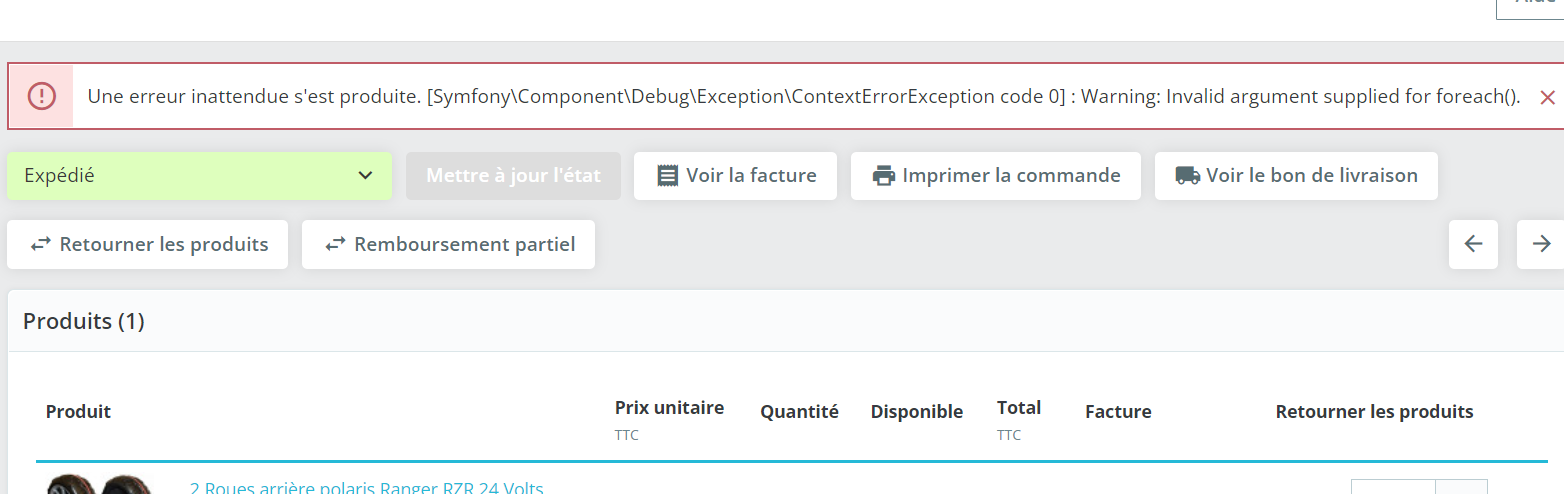This screenshot has width=1564, height=494.
Task: Focus the return quantity input field
Action: coord(1393,487)
